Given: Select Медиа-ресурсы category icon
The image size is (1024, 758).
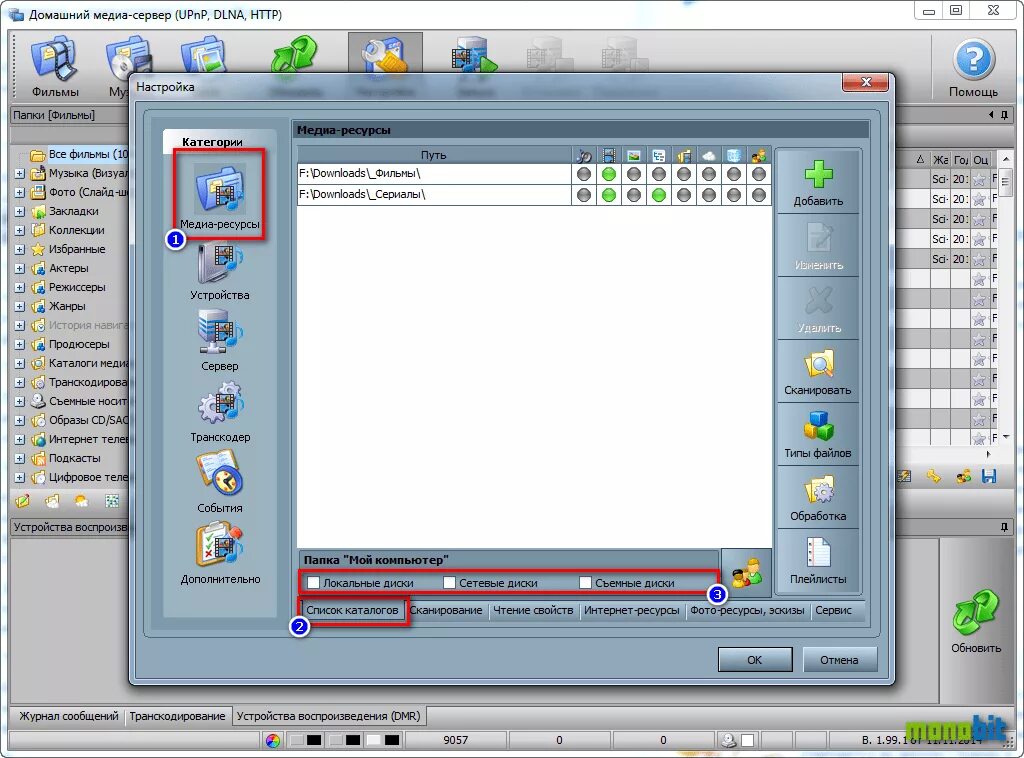Looking at the screenshot, I should (x=220, y=197).
